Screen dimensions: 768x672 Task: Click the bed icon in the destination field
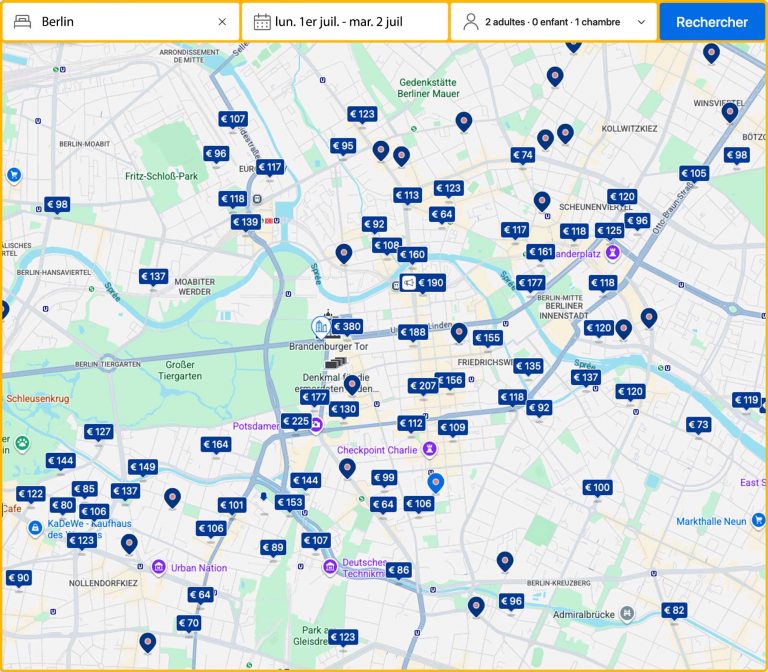click(x=22, y=22)
